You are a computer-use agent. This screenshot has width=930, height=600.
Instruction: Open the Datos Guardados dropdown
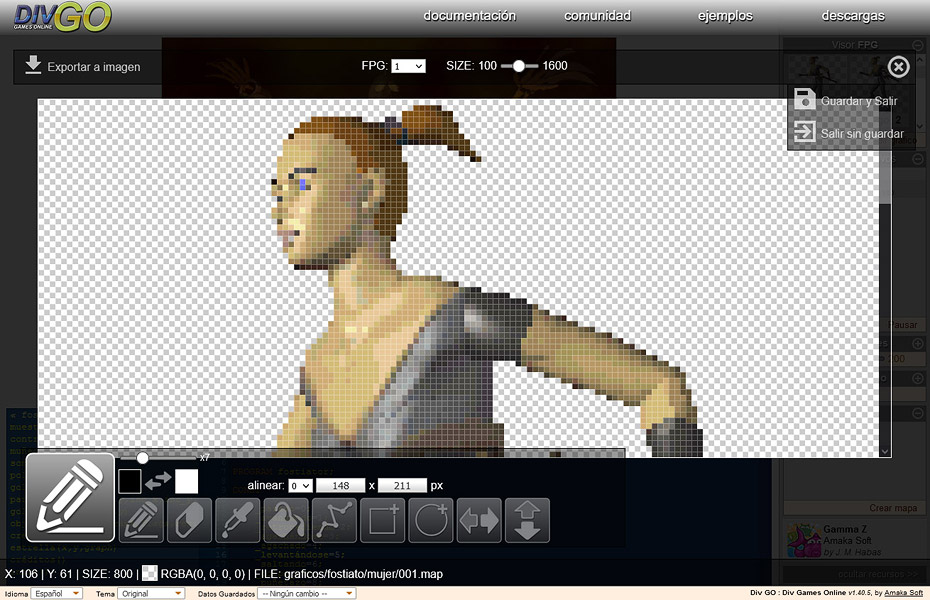click(x=307, y=593)
